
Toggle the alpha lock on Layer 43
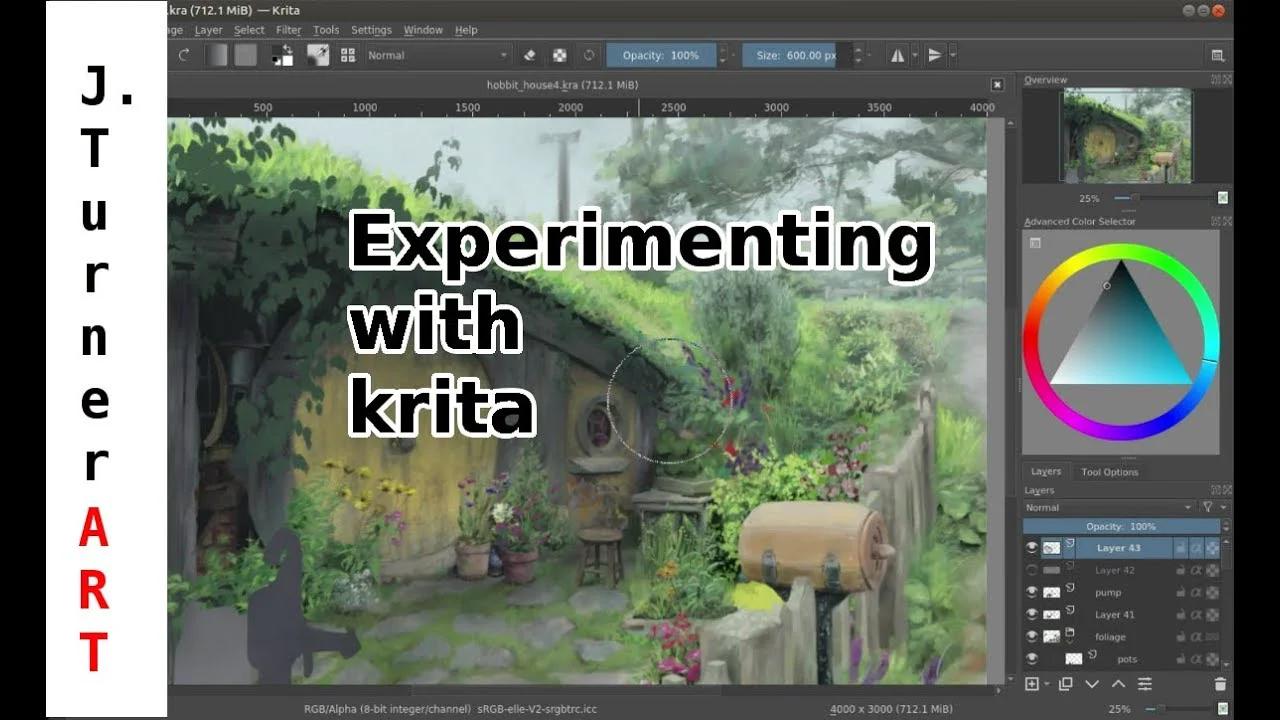coord(1197,548)
